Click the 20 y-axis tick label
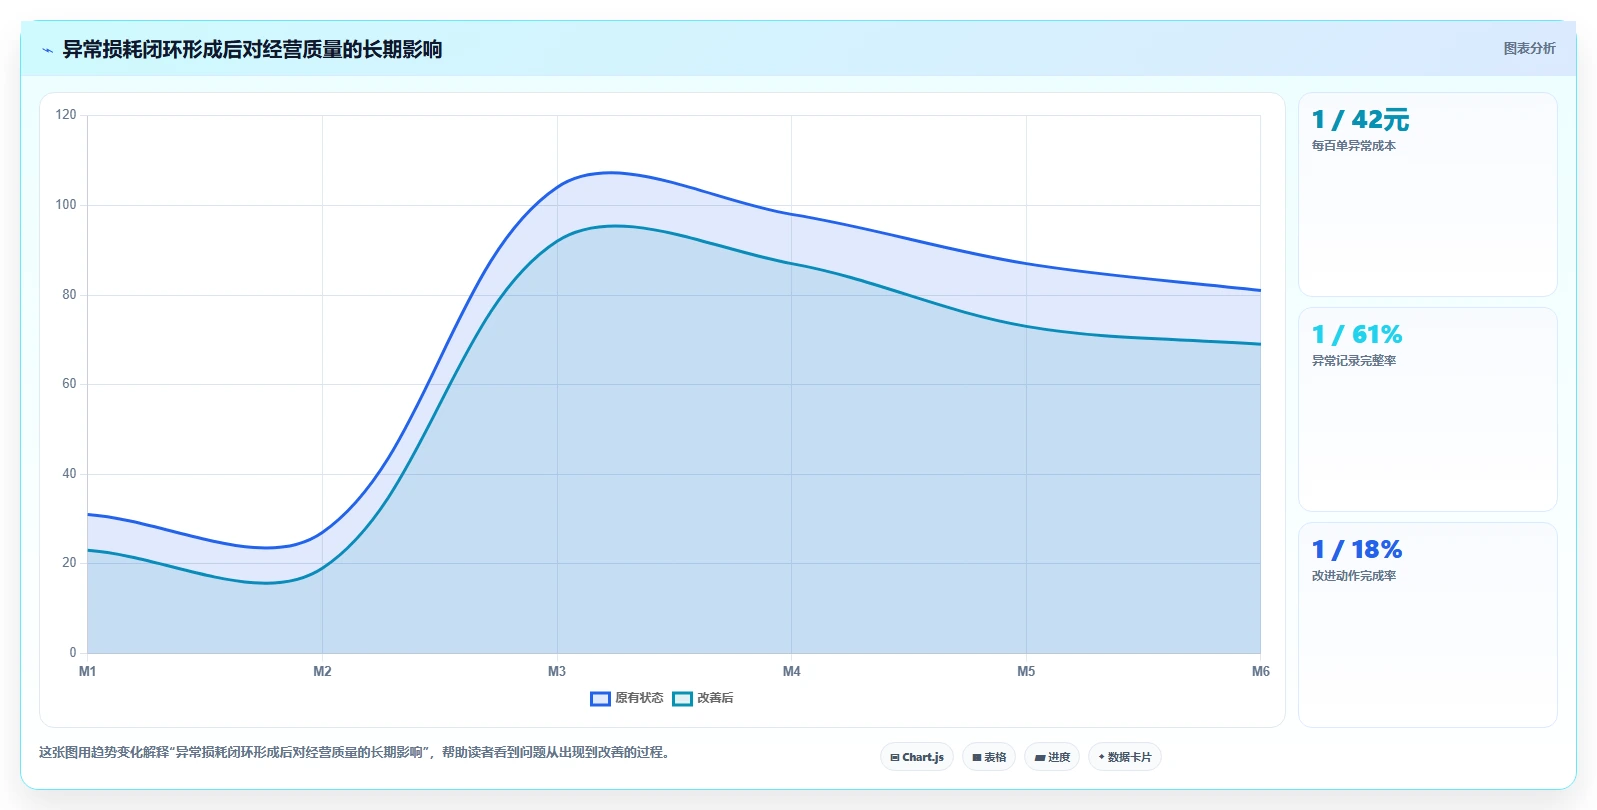 (x=69, y=563)
